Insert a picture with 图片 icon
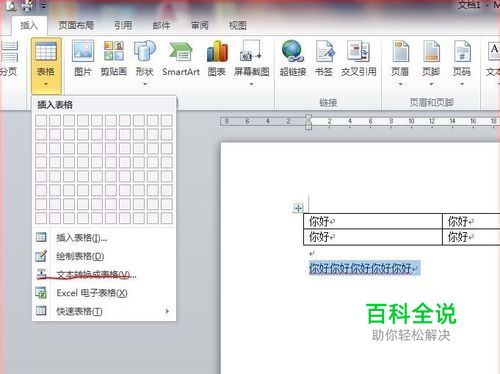The width and height of the screenshot is (500, 374). 83,51
